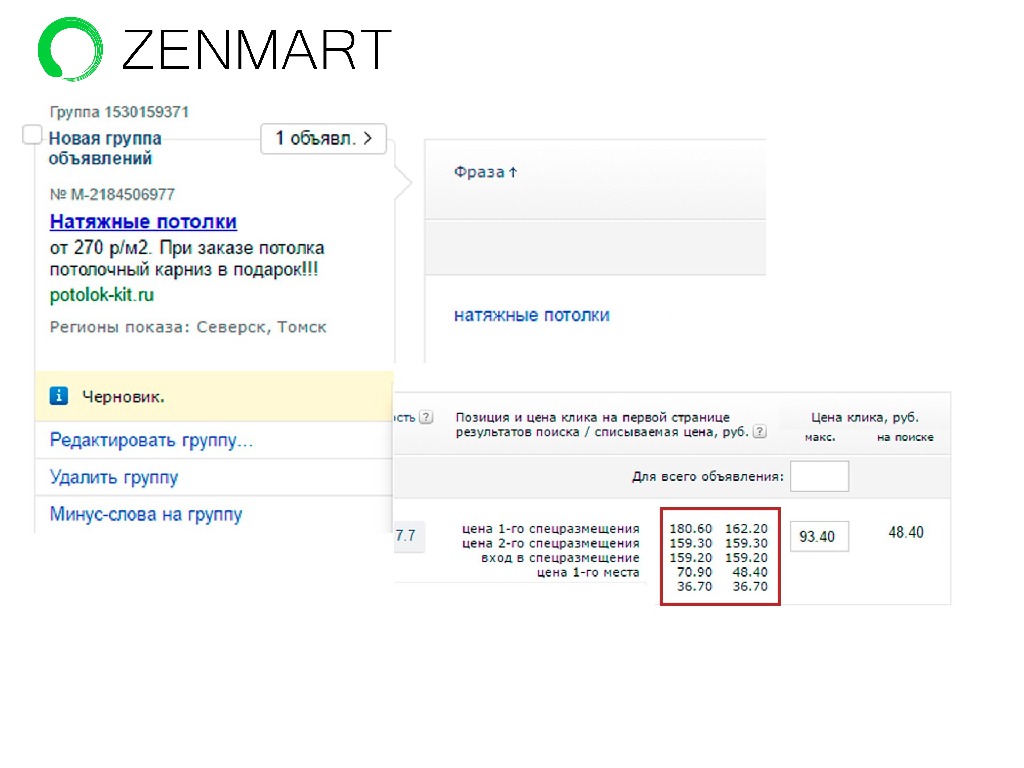Sort the table by the Фраза column

click(x=485, y=172)
